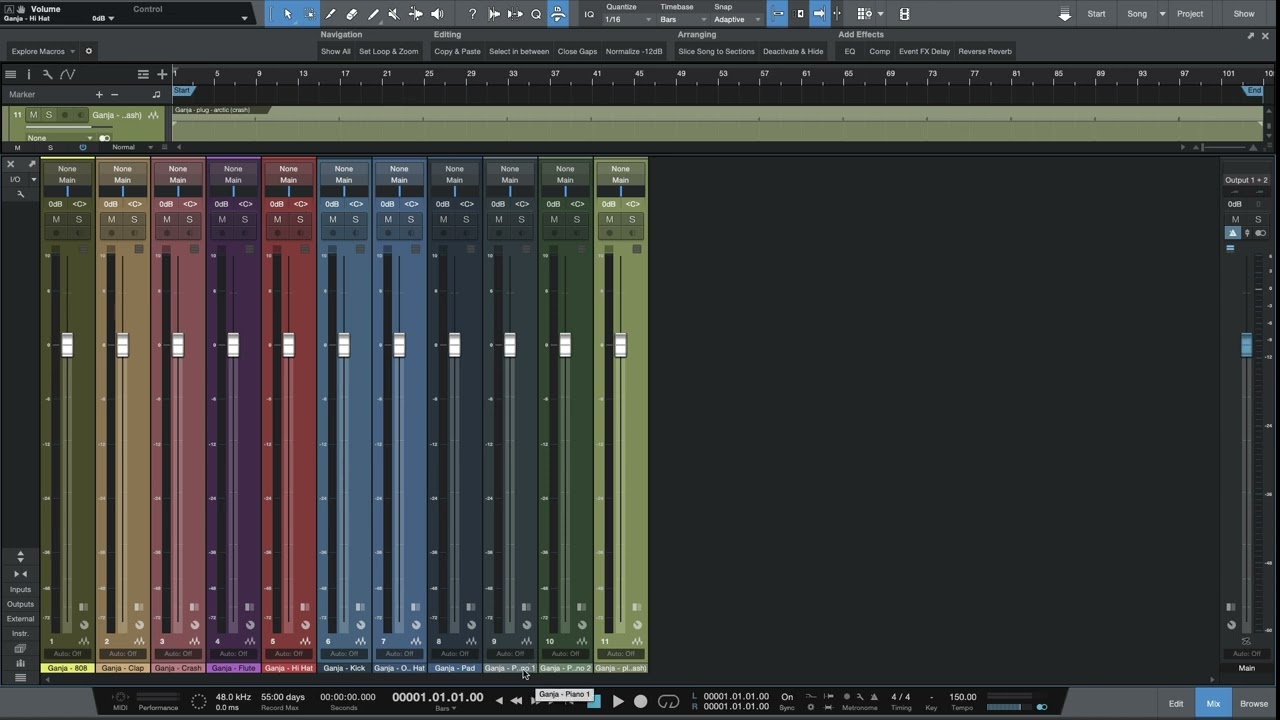Select the Arrow tool in toolbar
The width and height of the screenshot is (1280, 720).
(288, 14)
